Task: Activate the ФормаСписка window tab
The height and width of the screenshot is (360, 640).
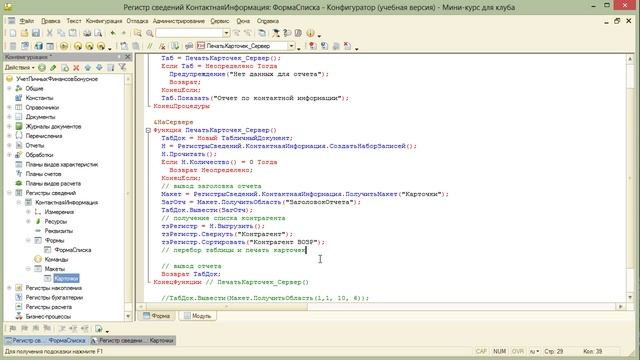Action: [x=46, y=340]
